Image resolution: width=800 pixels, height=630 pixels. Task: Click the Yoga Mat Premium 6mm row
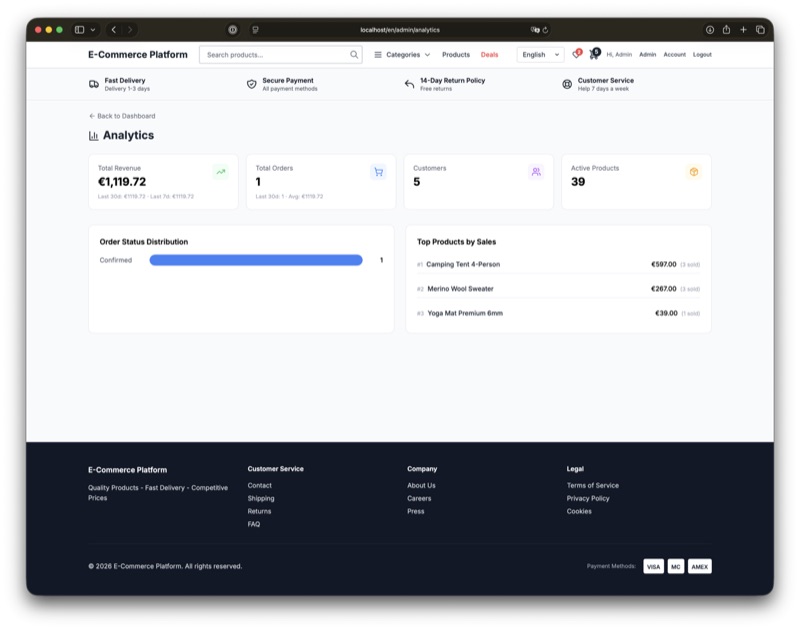(558, 313)
